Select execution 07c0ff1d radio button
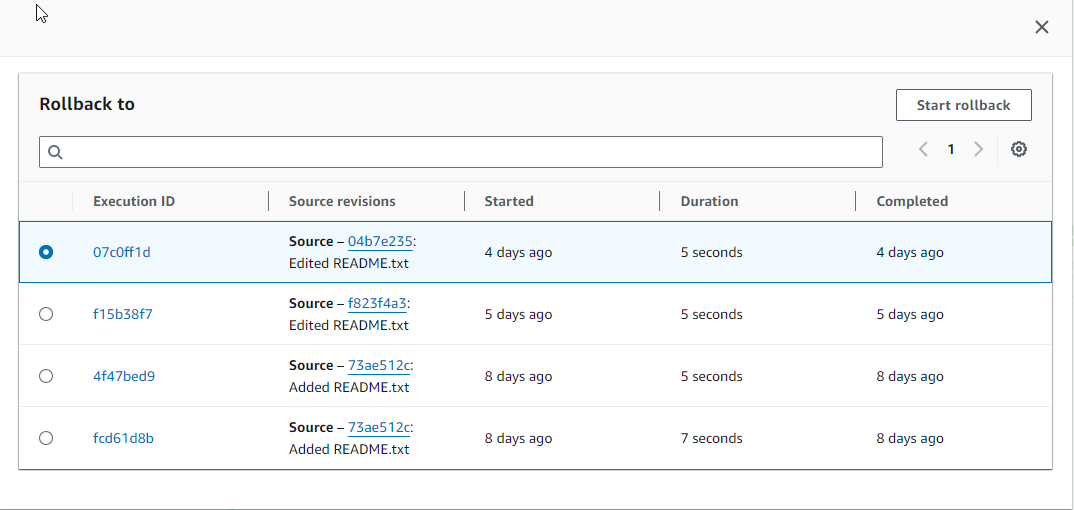Viewport: 1074px width, 510px height. 46,252
